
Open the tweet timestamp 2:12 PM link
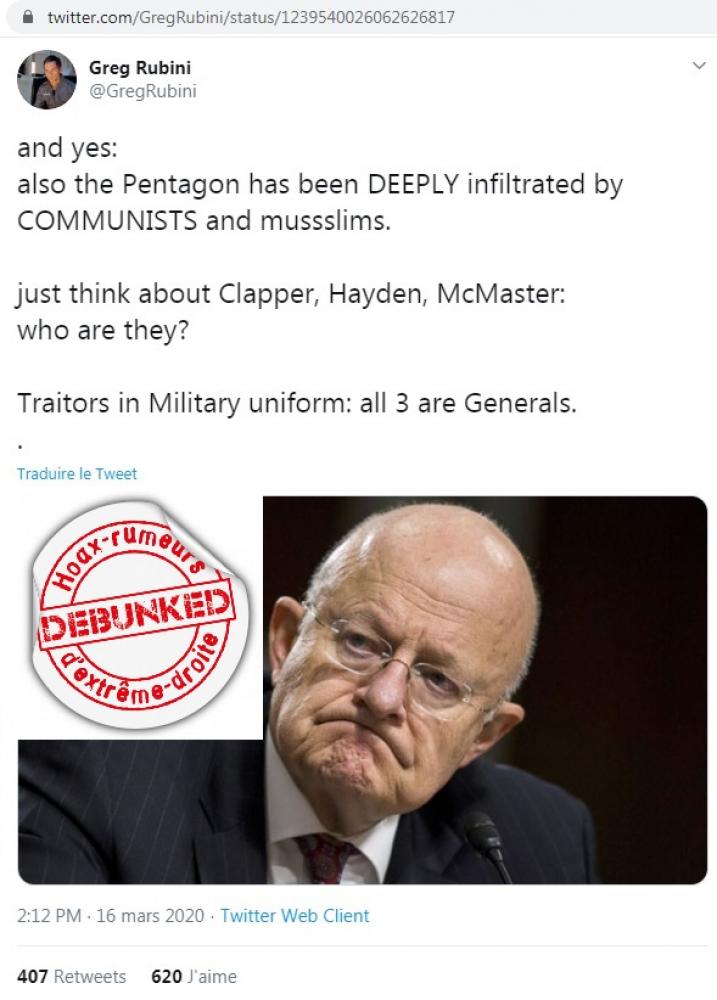click(49, 916)
